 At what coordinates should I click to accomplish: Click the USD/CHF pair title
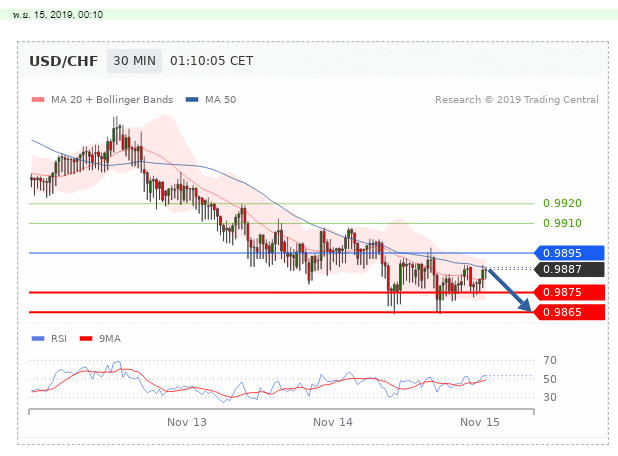(63, 61)
